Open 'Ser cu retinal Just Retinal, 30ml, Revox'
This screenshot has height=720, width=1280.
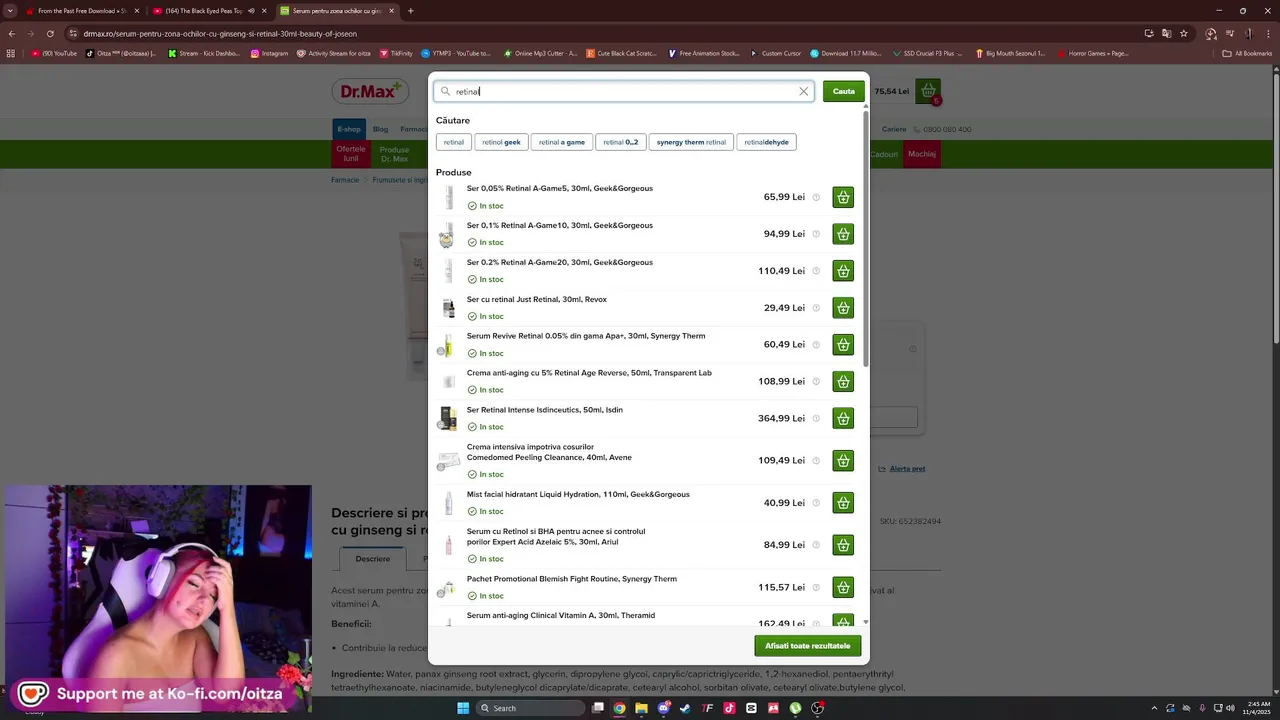pos(537,299)
